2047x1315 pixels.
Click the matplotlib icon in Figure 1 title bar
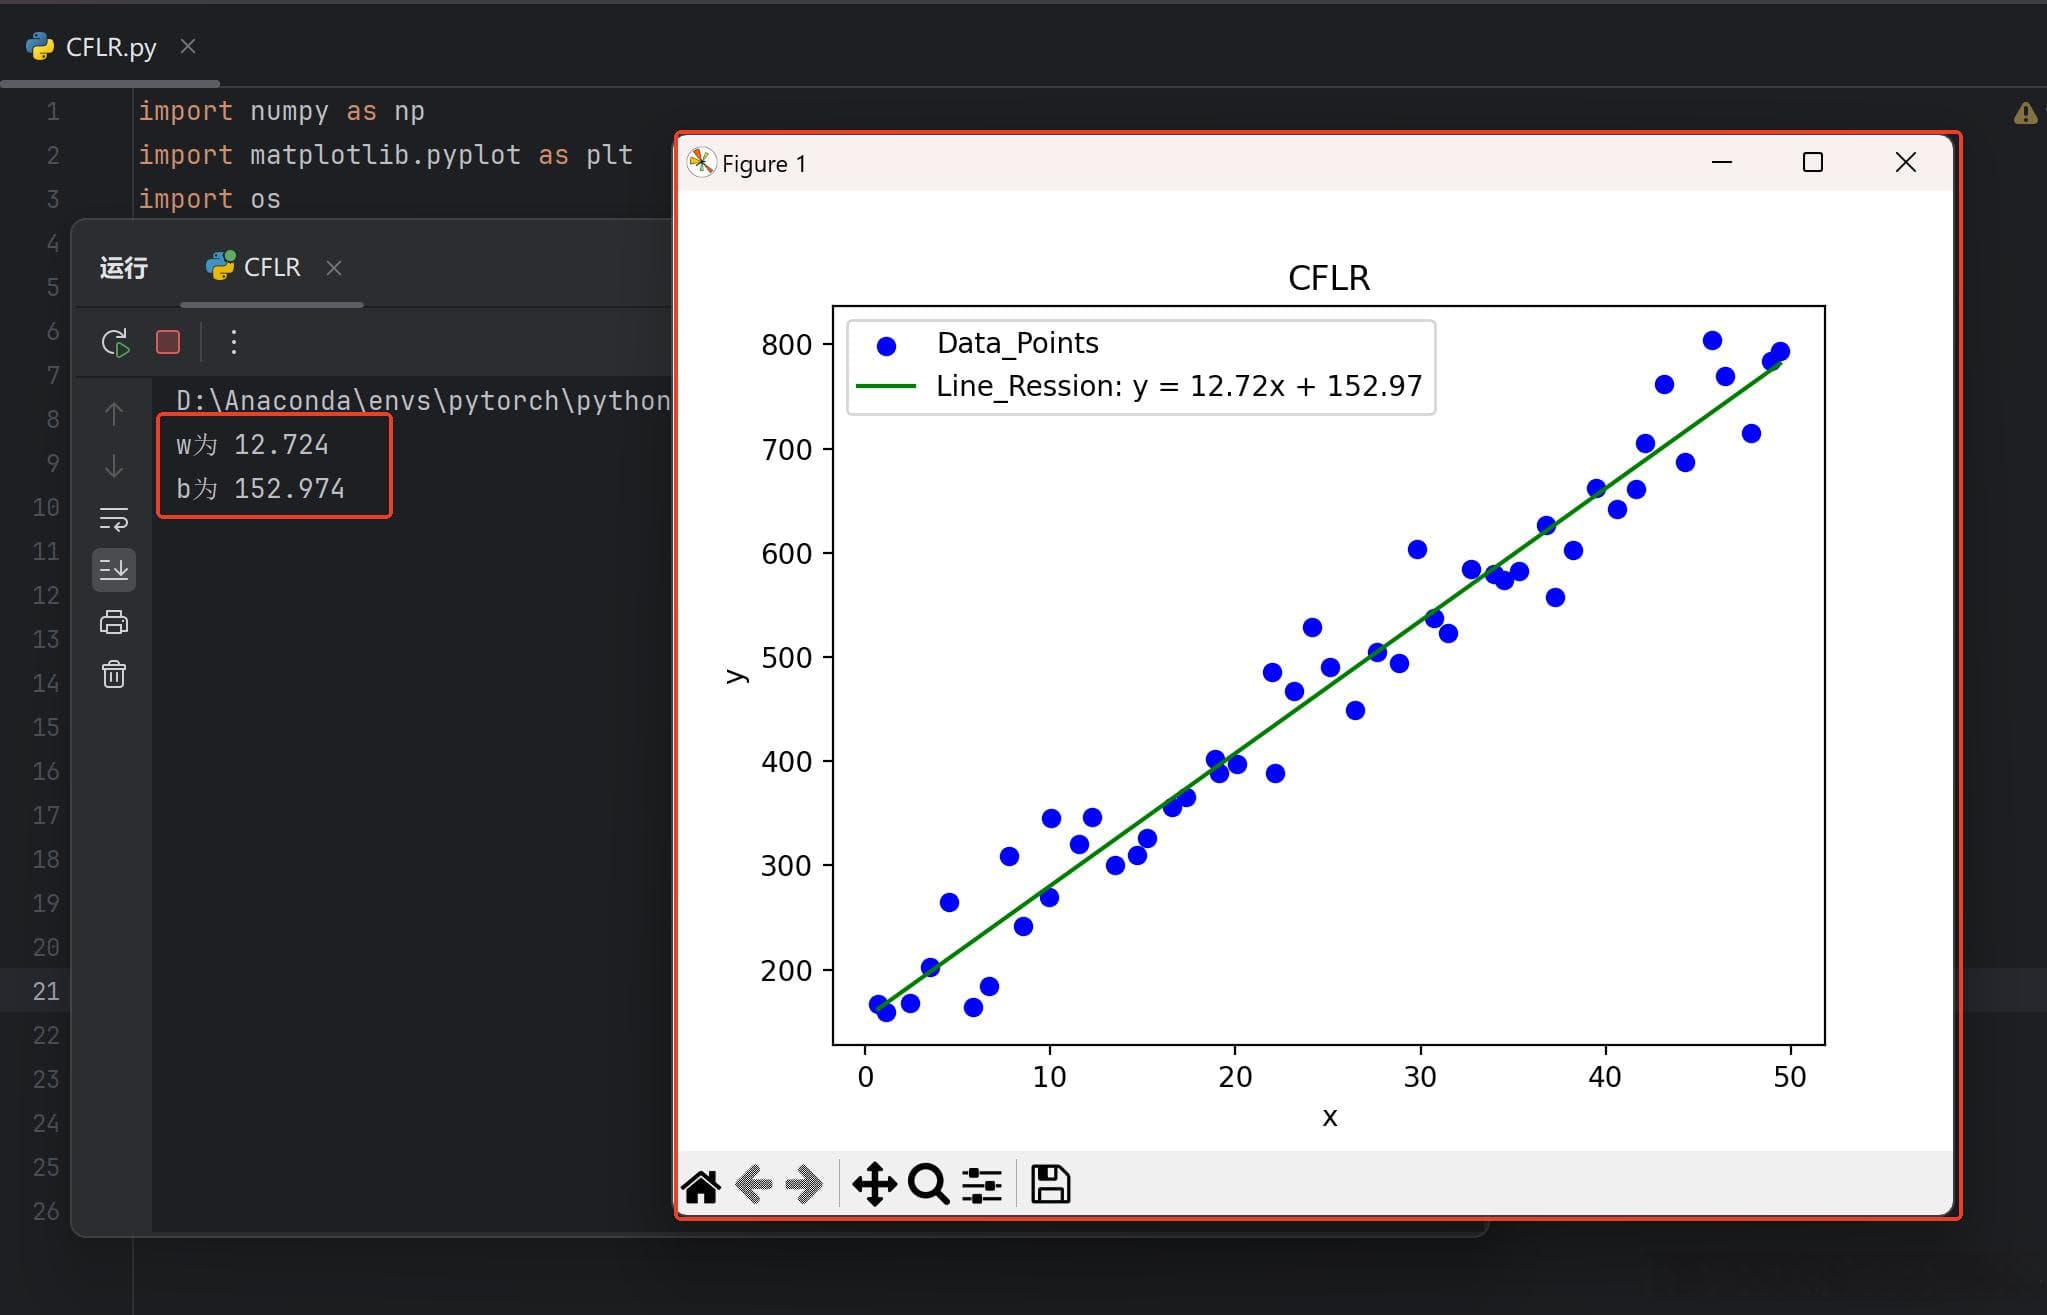701,163
